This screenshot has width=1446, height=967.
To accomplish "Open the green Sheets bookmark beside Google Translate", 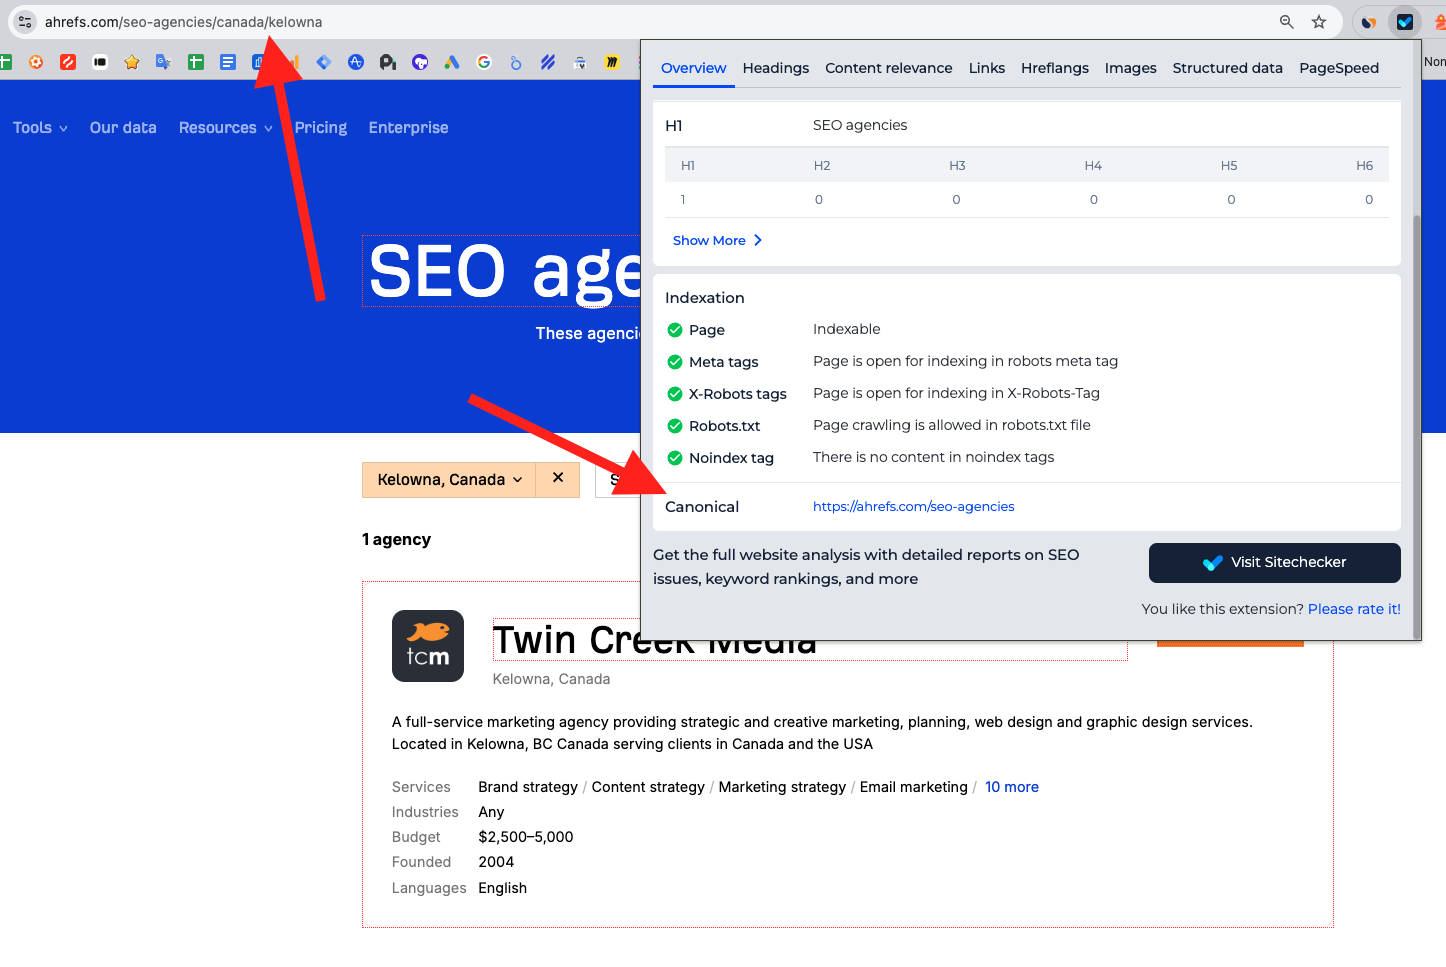I will [196, 62].
